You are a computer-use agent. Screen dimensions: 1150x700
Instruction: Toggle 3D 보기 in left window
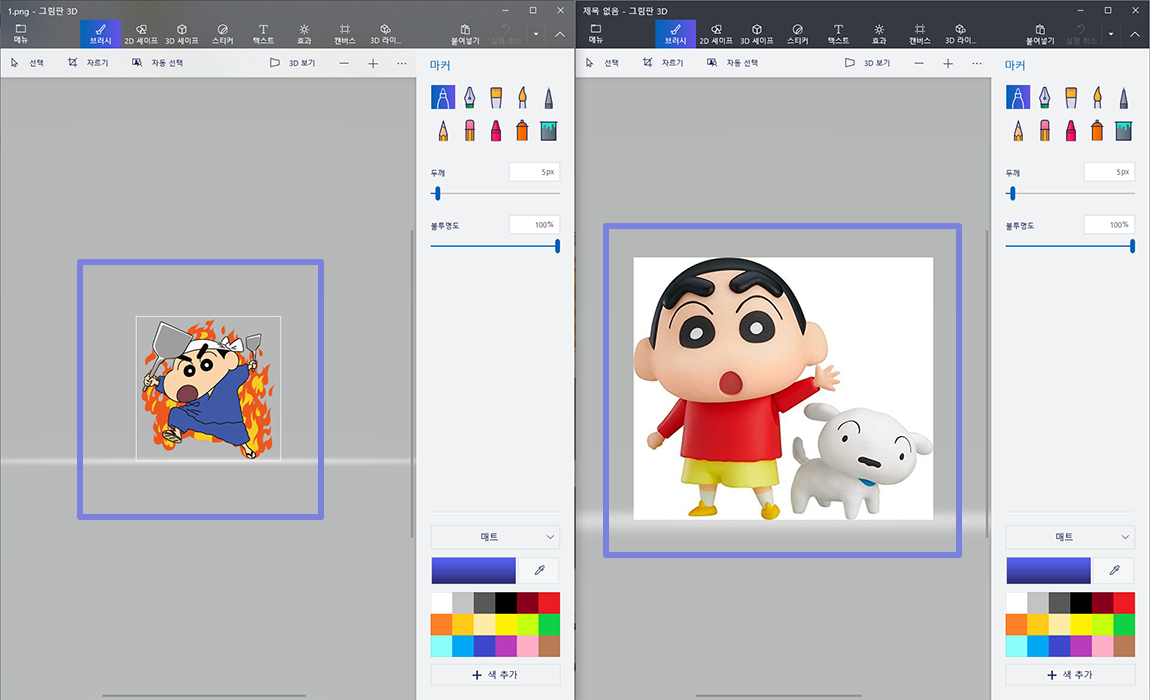292,63
